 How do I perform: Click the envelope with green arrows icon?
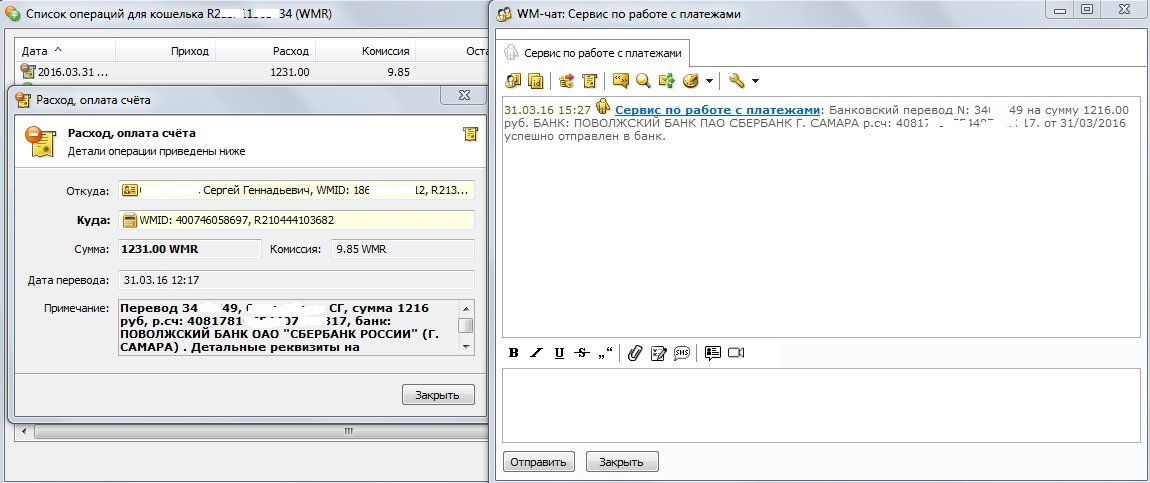pyautogui.click(x=666, y=81)
